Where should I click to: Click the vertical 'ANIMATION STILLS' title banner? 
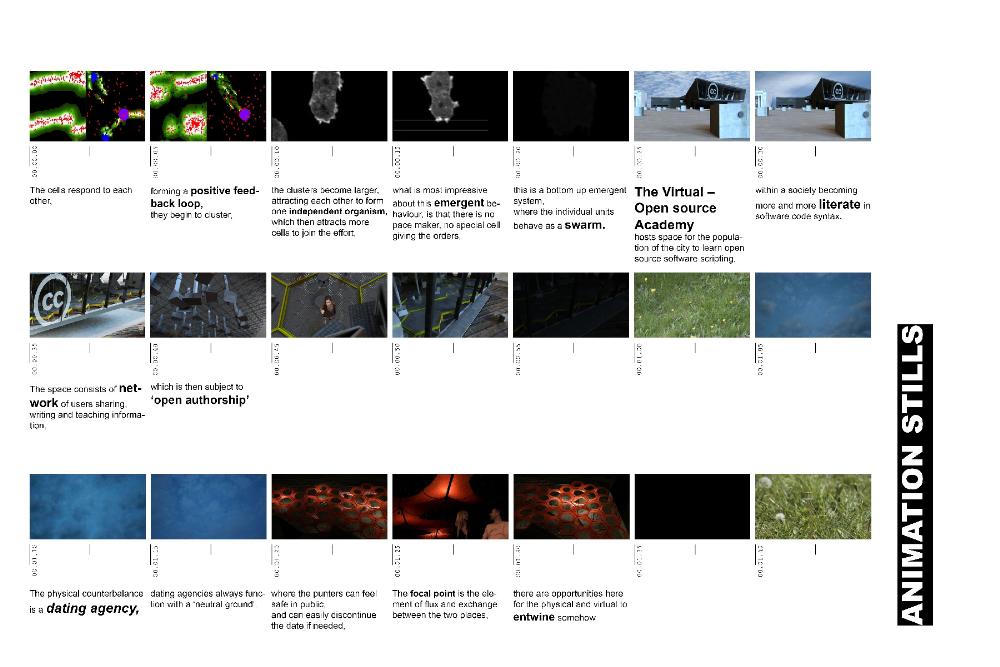916,474
